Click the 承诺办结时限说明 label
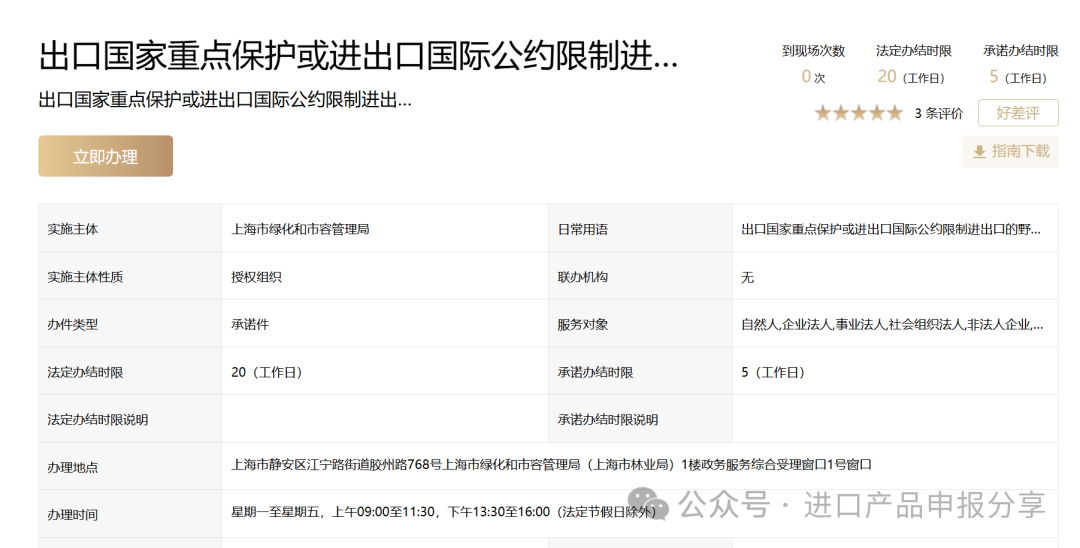 tap(608, 419)
